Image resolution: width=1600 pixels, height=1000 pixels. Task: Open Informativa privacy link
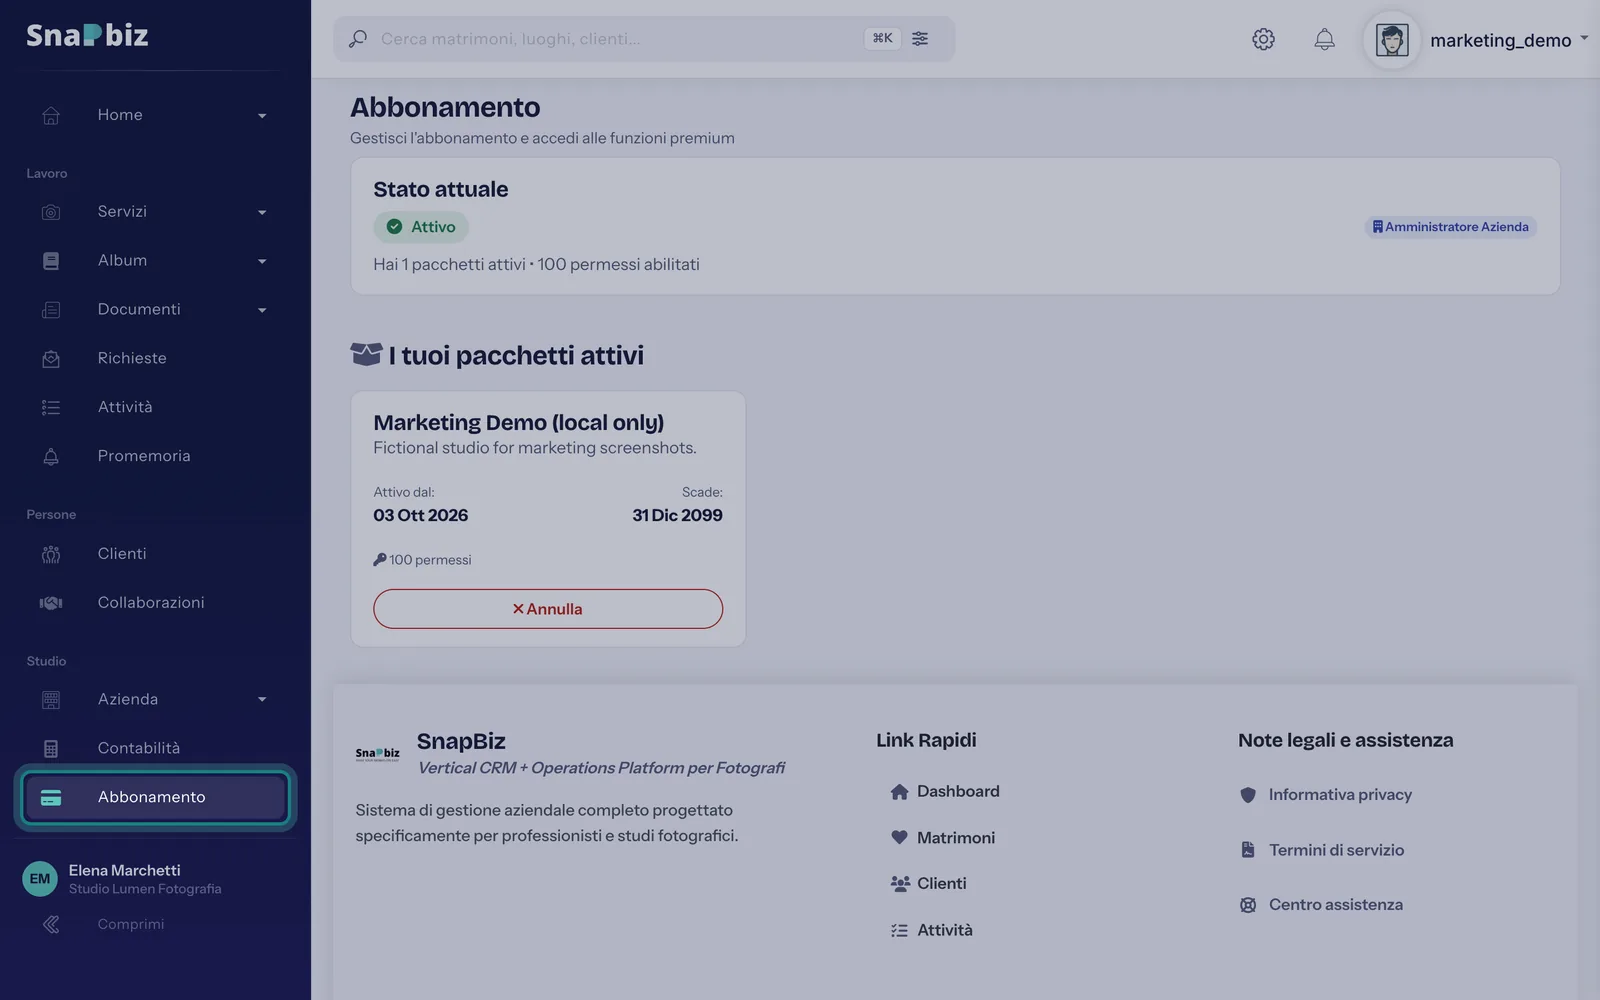click(1326, 795)
